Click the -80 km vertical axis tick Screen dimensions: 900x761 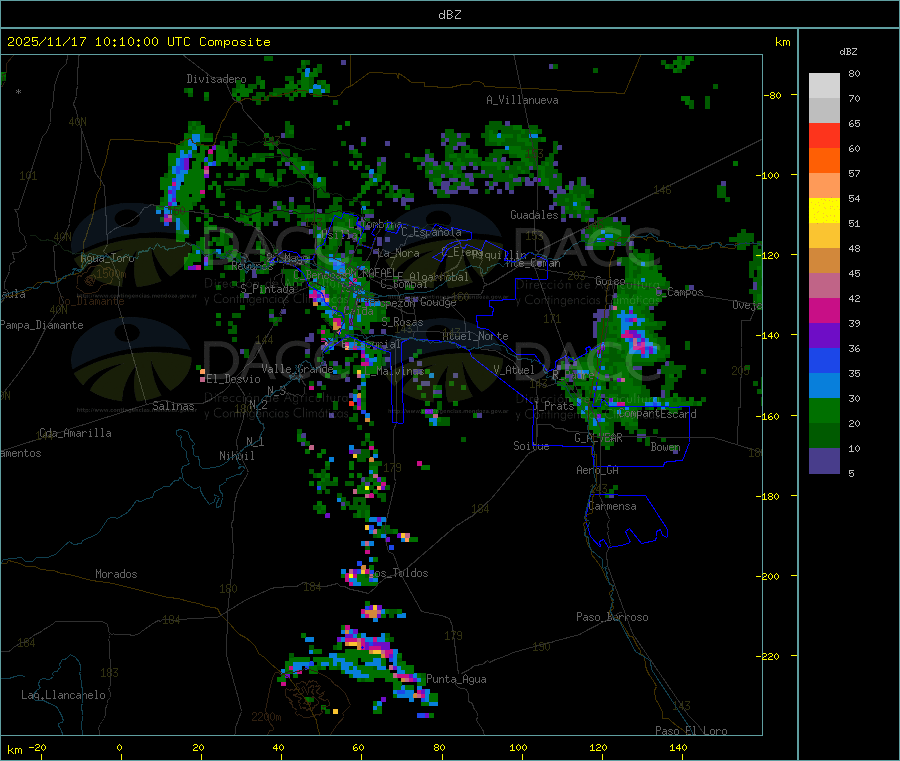[773, 95]
